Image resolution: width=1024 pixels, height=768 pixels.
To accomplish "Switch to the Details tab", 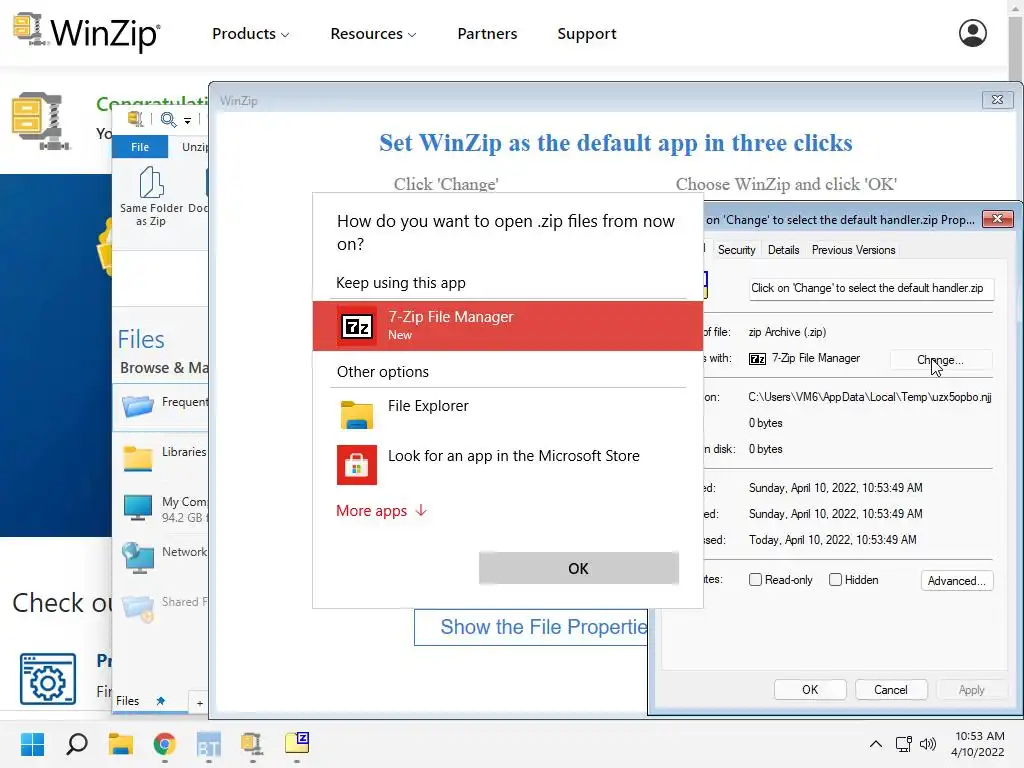I will [x=783, y=250].
